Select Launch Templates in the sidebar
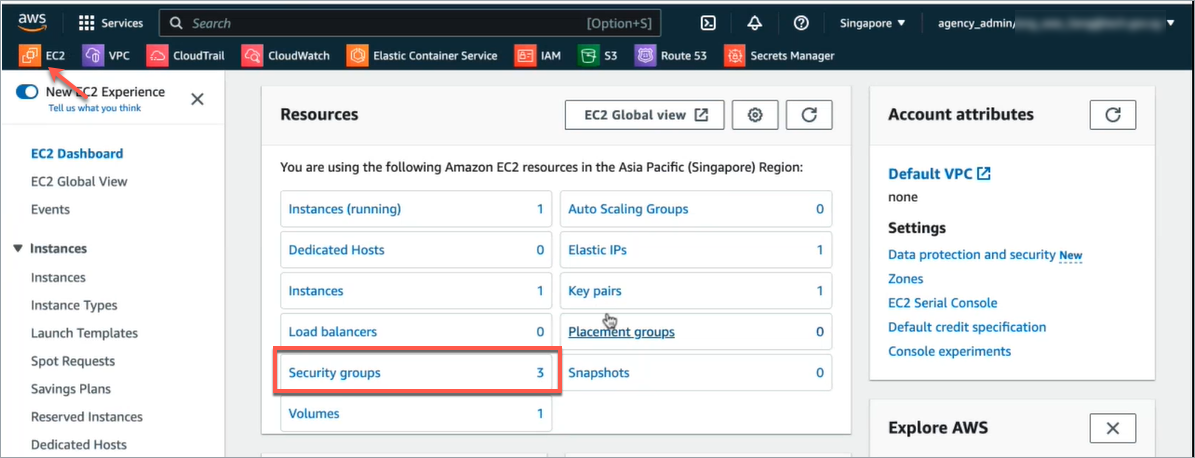Viewport: 1195px width, 458px height. pos(84,333)
